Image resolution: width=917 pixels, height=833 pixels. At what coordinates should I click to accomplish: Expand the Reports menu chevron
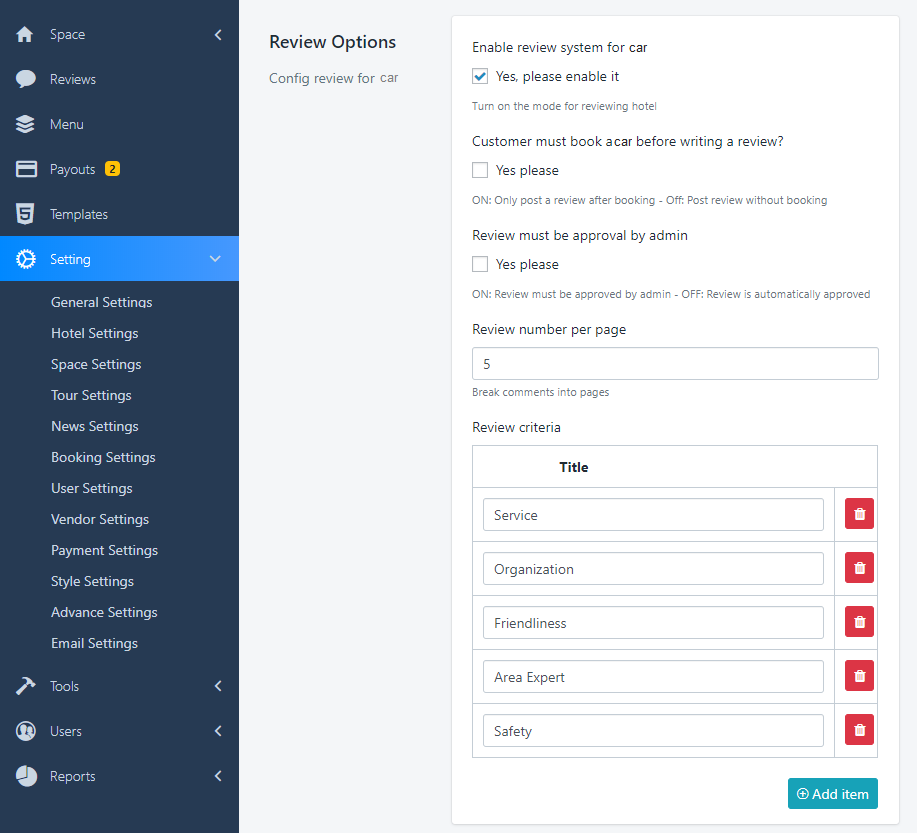click(218, 776)
